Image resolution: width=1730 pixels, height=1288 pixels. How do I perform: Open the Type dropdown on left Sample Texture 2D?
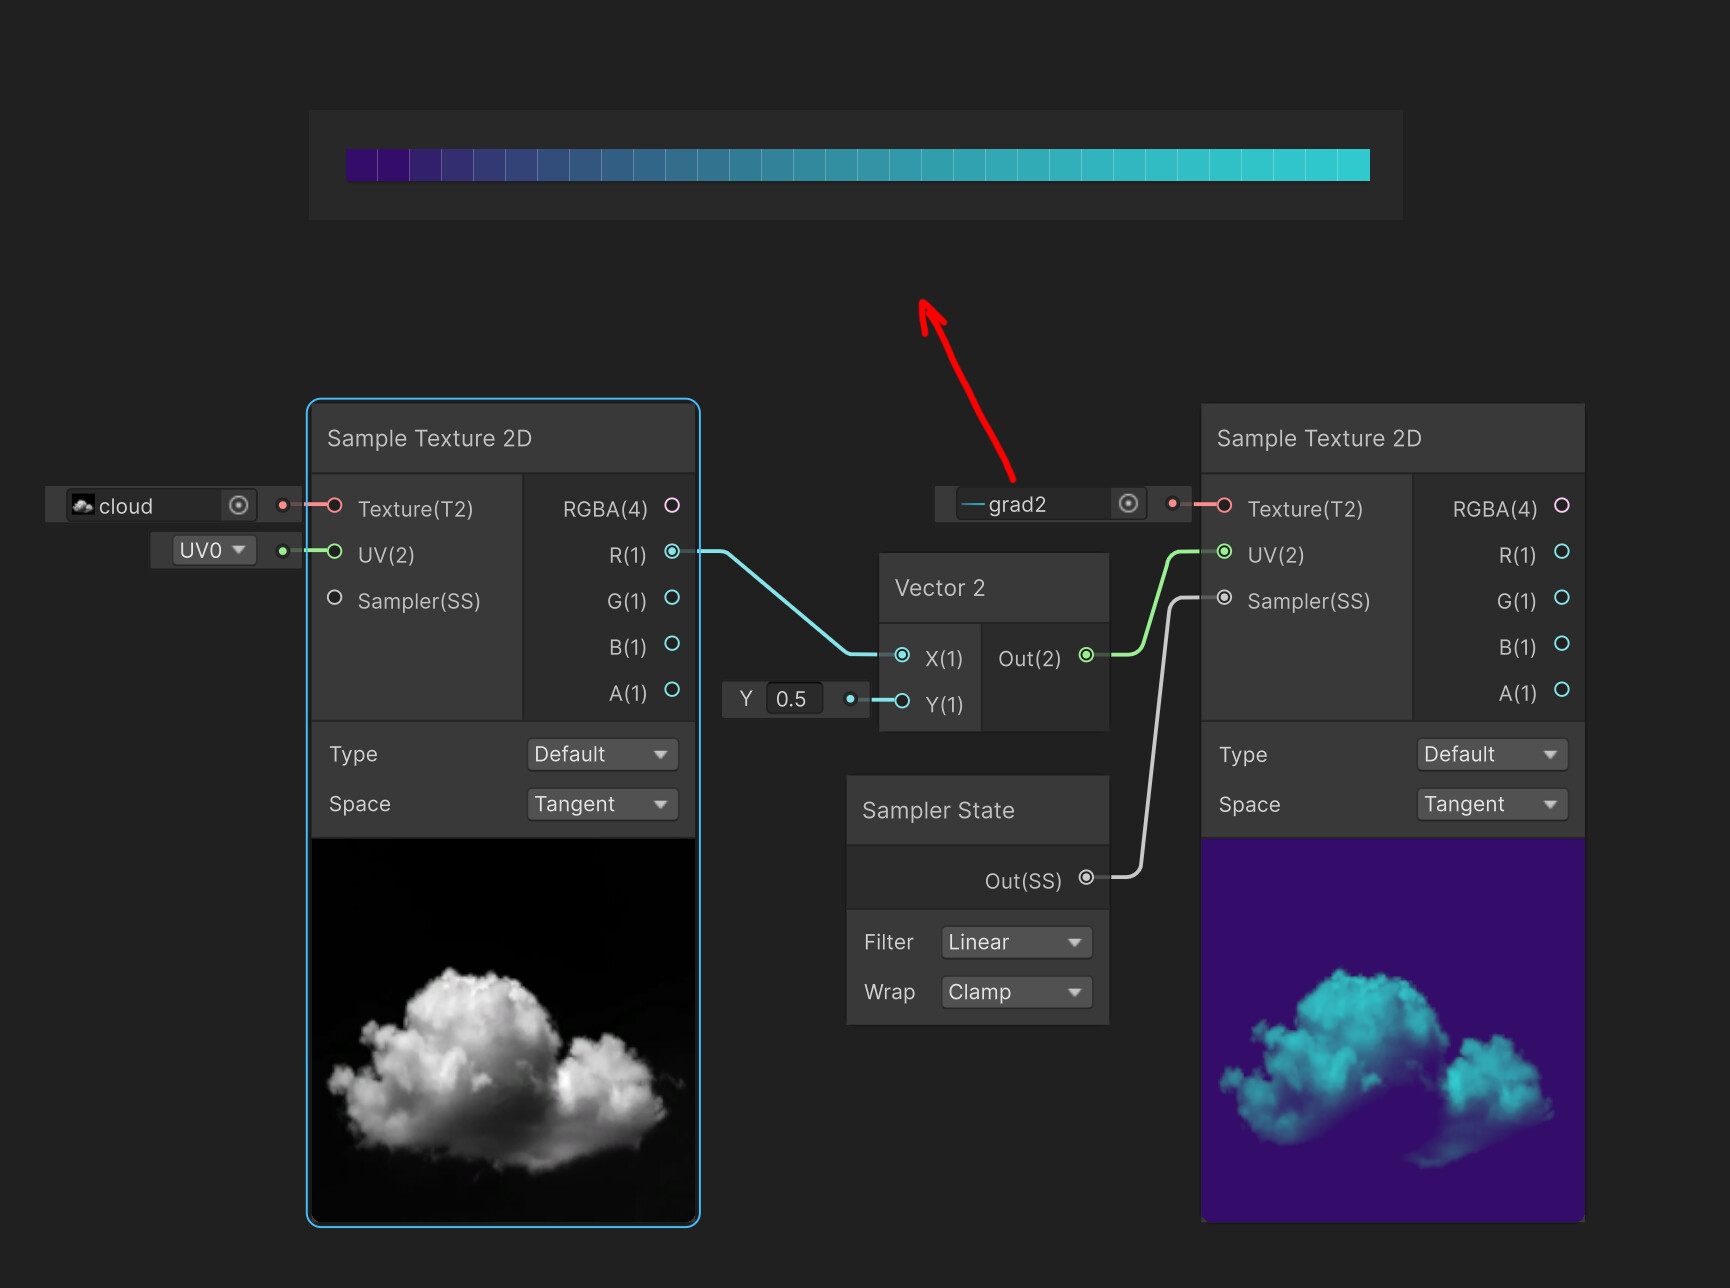pyautogui.click(x=602, y=754)
